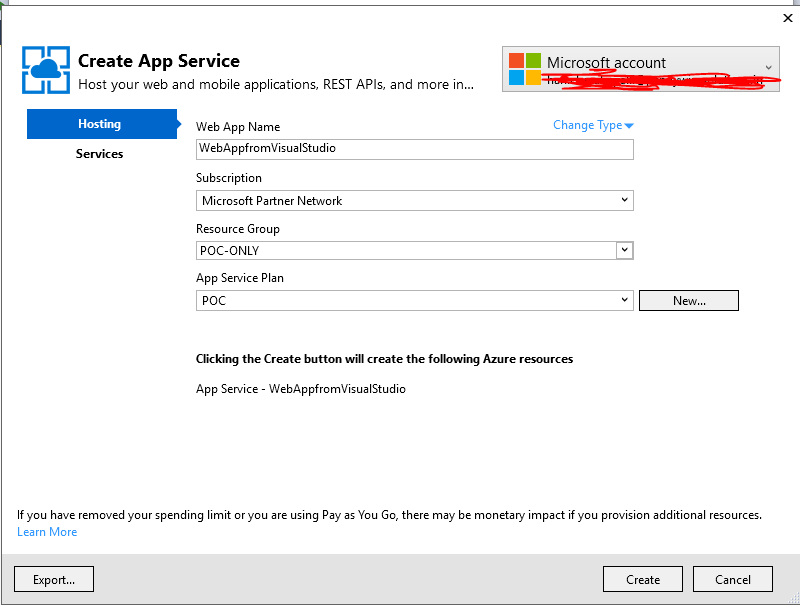Expand the Subscription dropdown
The image size is (800, 605).
(415, 200)
